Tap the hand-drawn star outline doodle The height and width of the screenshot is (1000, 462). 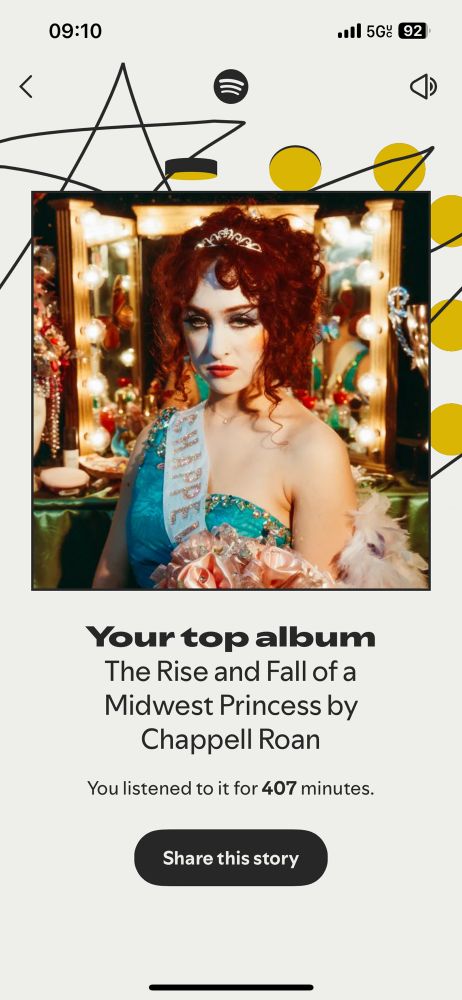121,128
